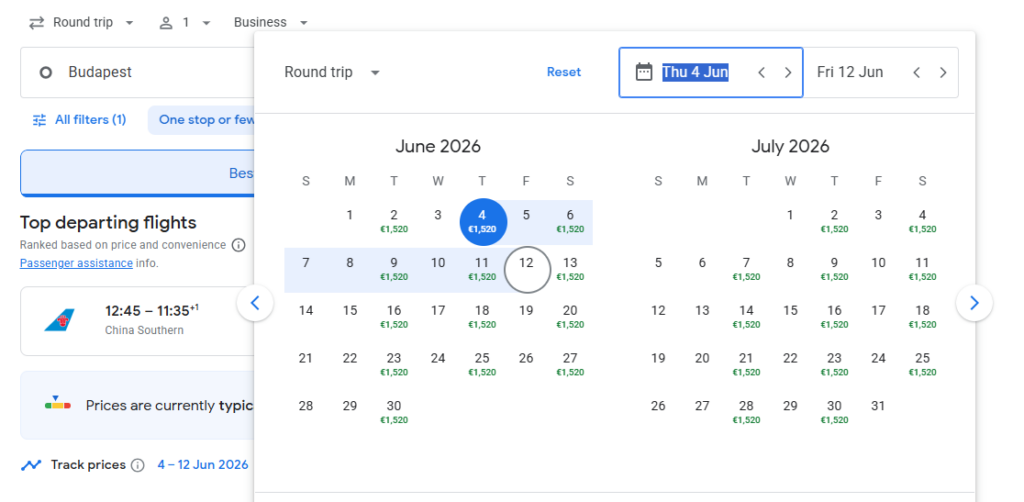Choose July 1 in the calendar
The image size is (1024, 502).
point(790,215)
